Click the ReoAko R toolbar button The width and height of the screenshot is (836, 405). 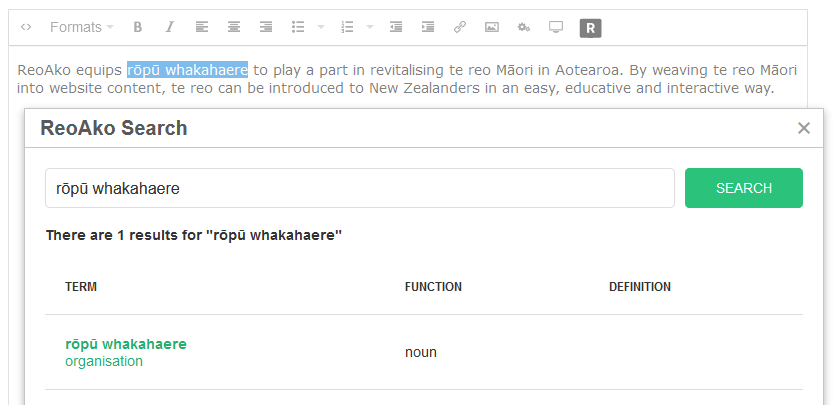coord(590,28)
